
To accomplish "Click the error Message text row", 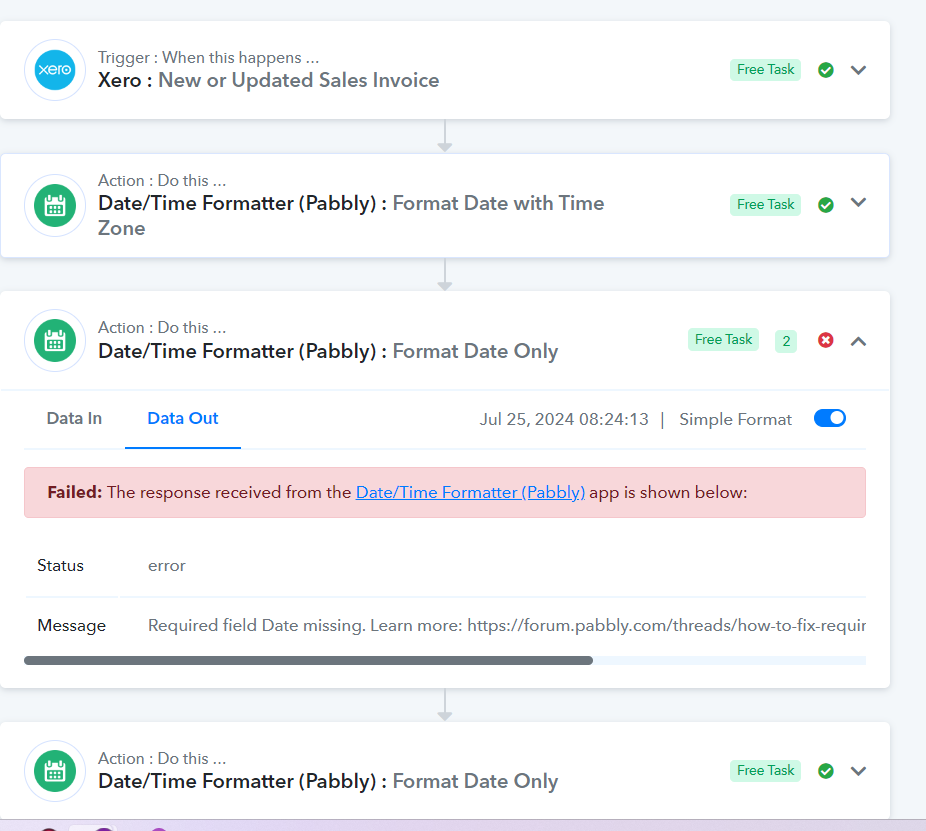I will click(445, 625).
